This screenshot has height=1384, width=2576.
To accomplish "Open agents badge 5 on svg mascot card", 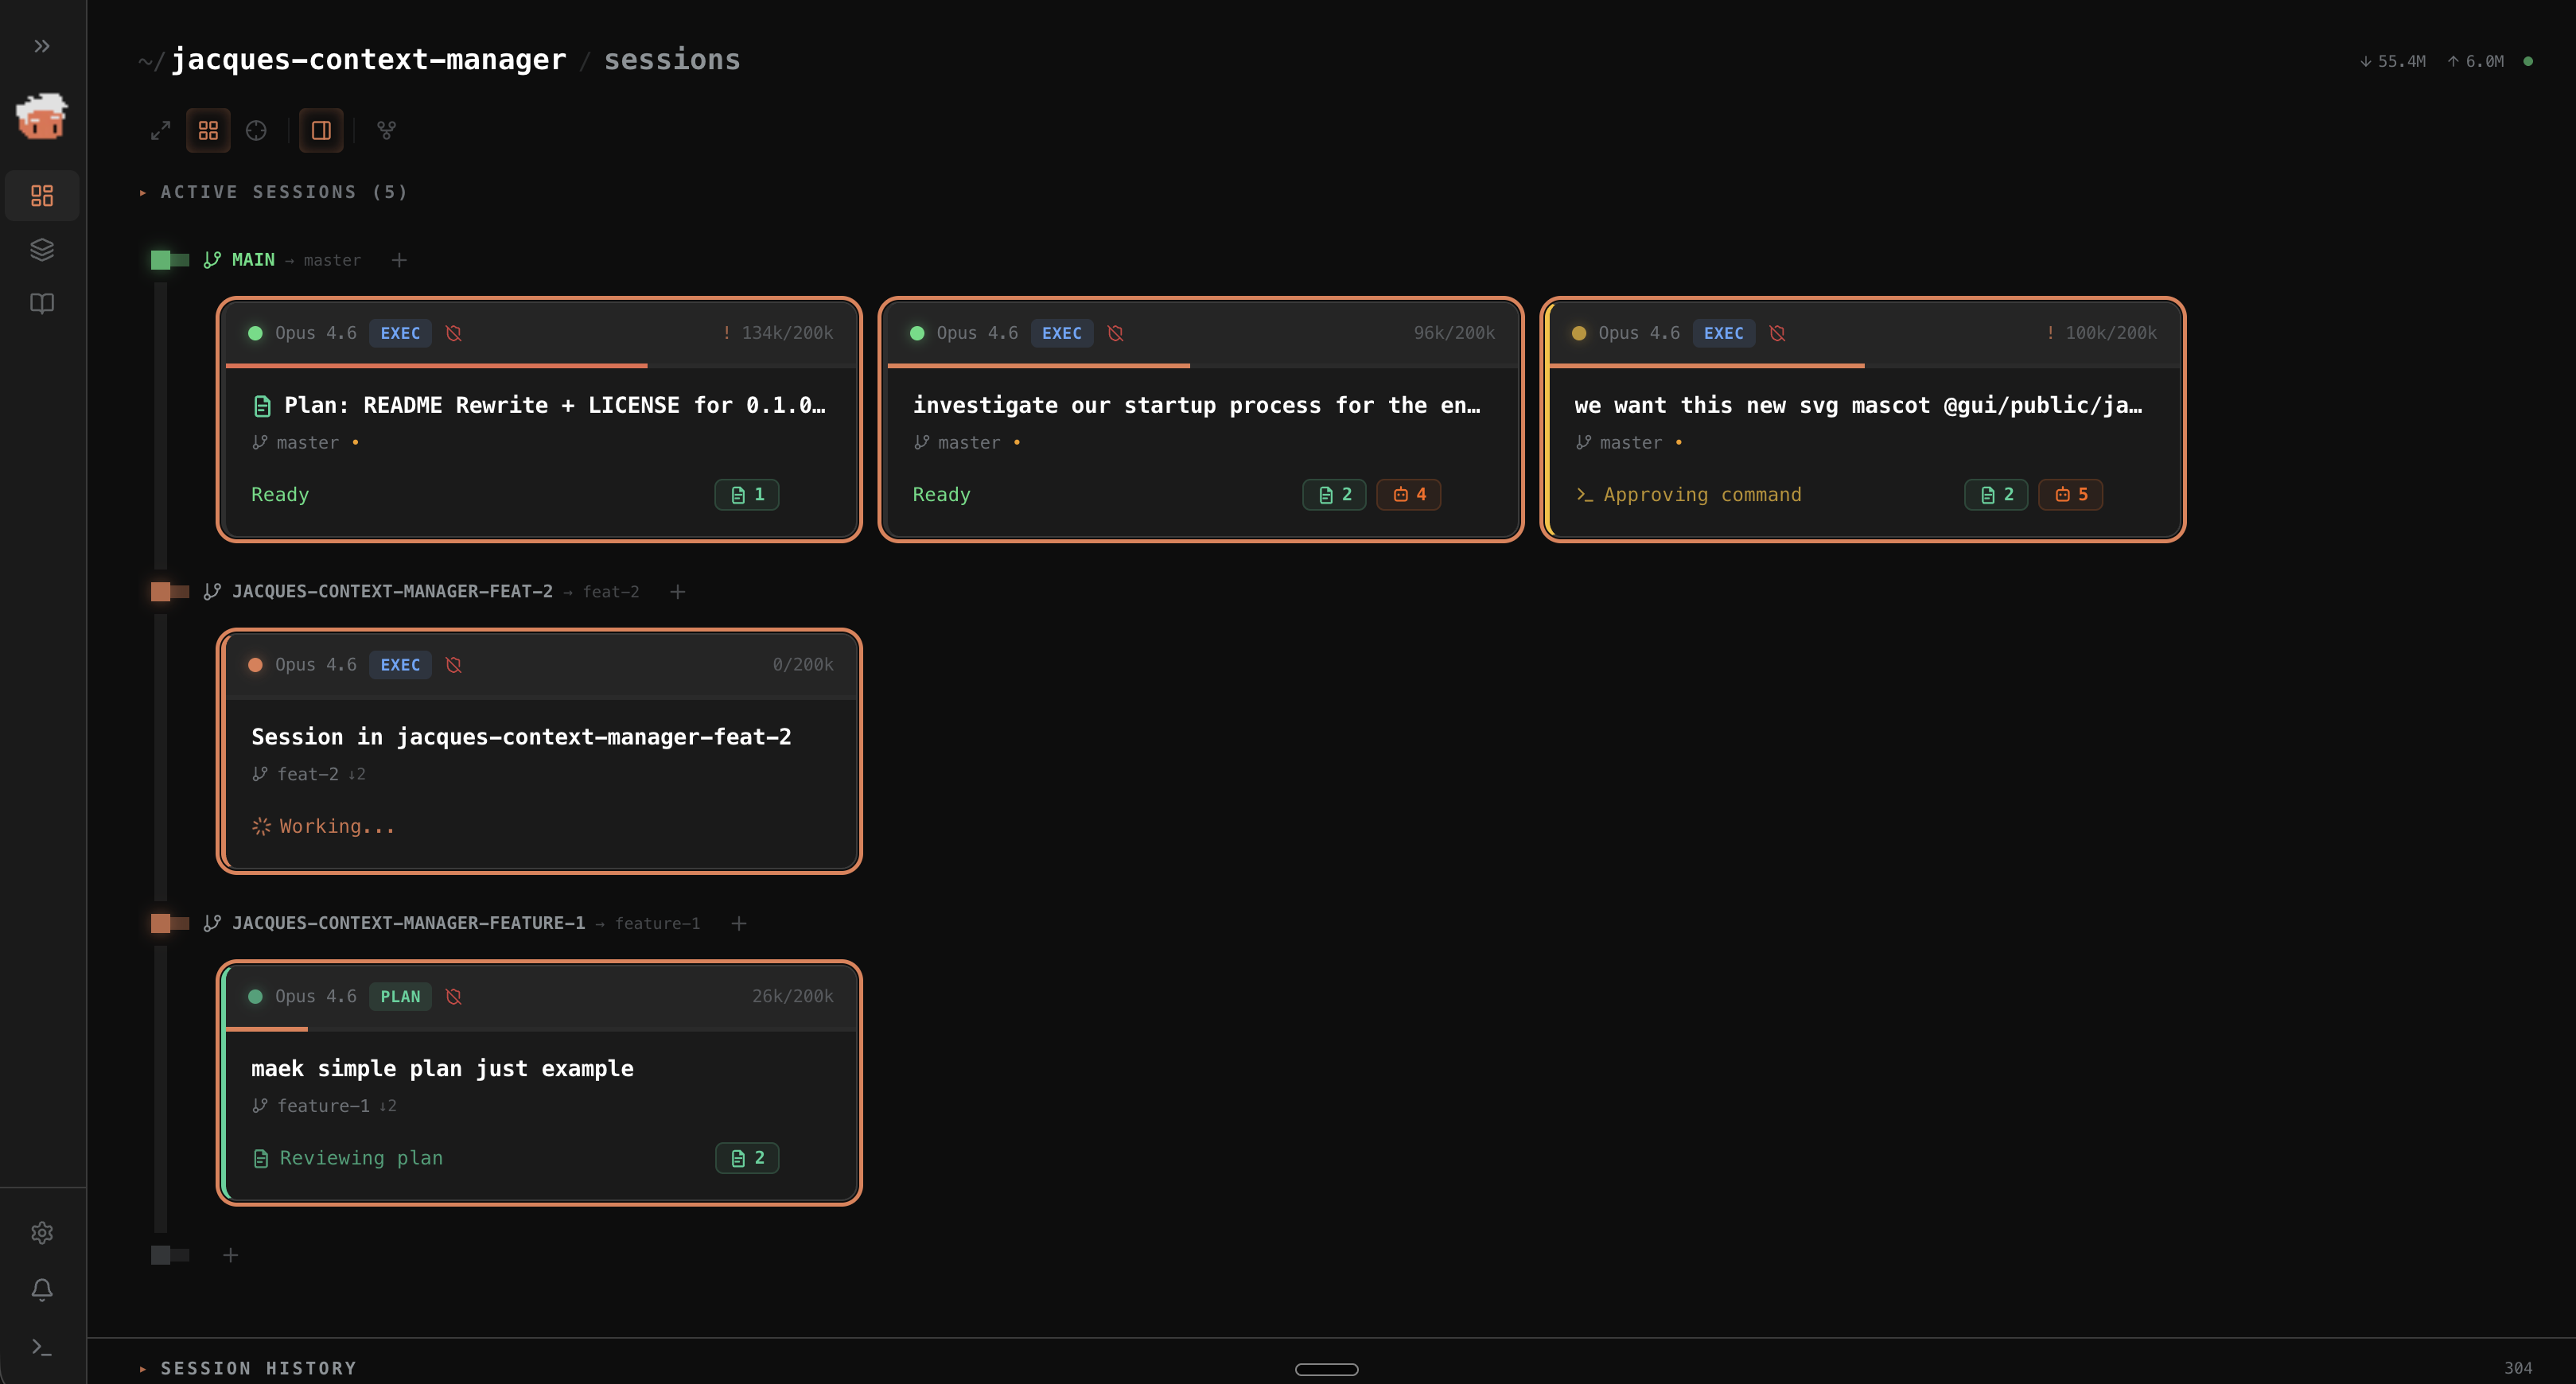I will [x=2070, y=495].
